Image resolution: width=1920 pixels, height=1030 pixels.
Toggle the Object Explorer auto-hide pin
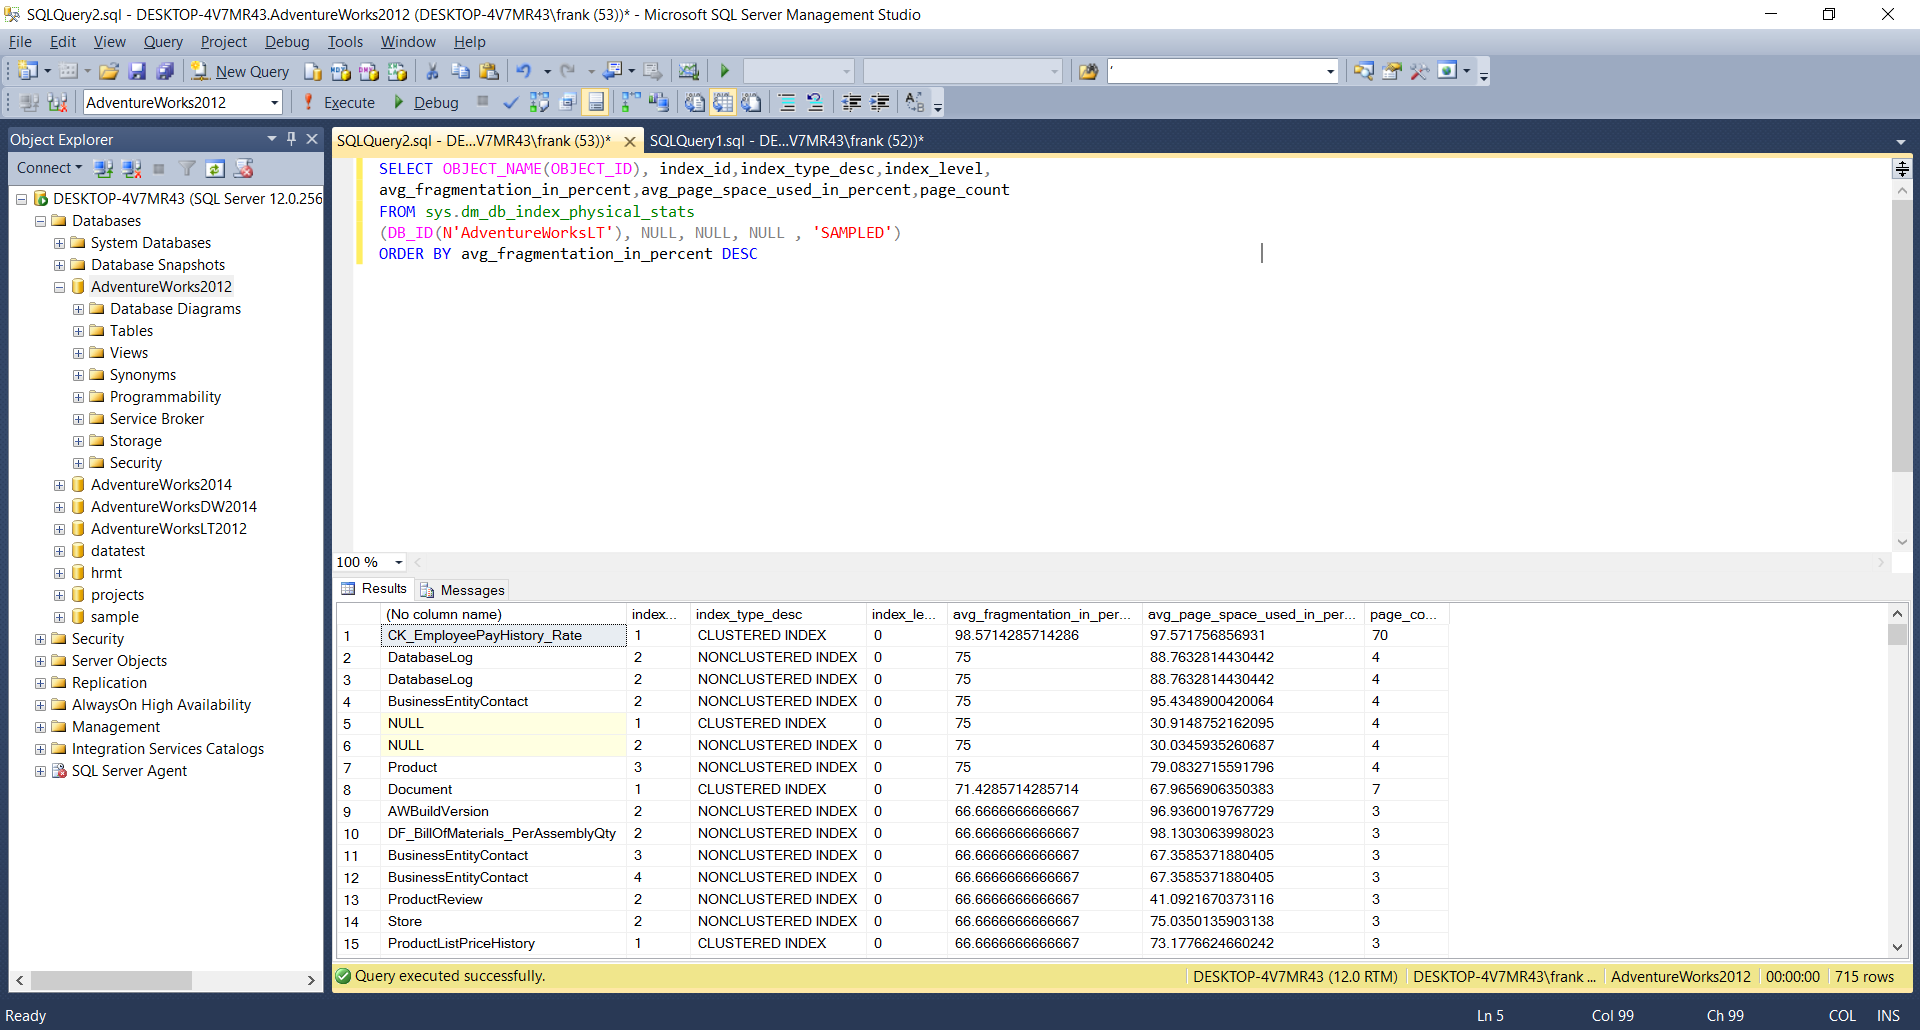(x=291, y=139)
